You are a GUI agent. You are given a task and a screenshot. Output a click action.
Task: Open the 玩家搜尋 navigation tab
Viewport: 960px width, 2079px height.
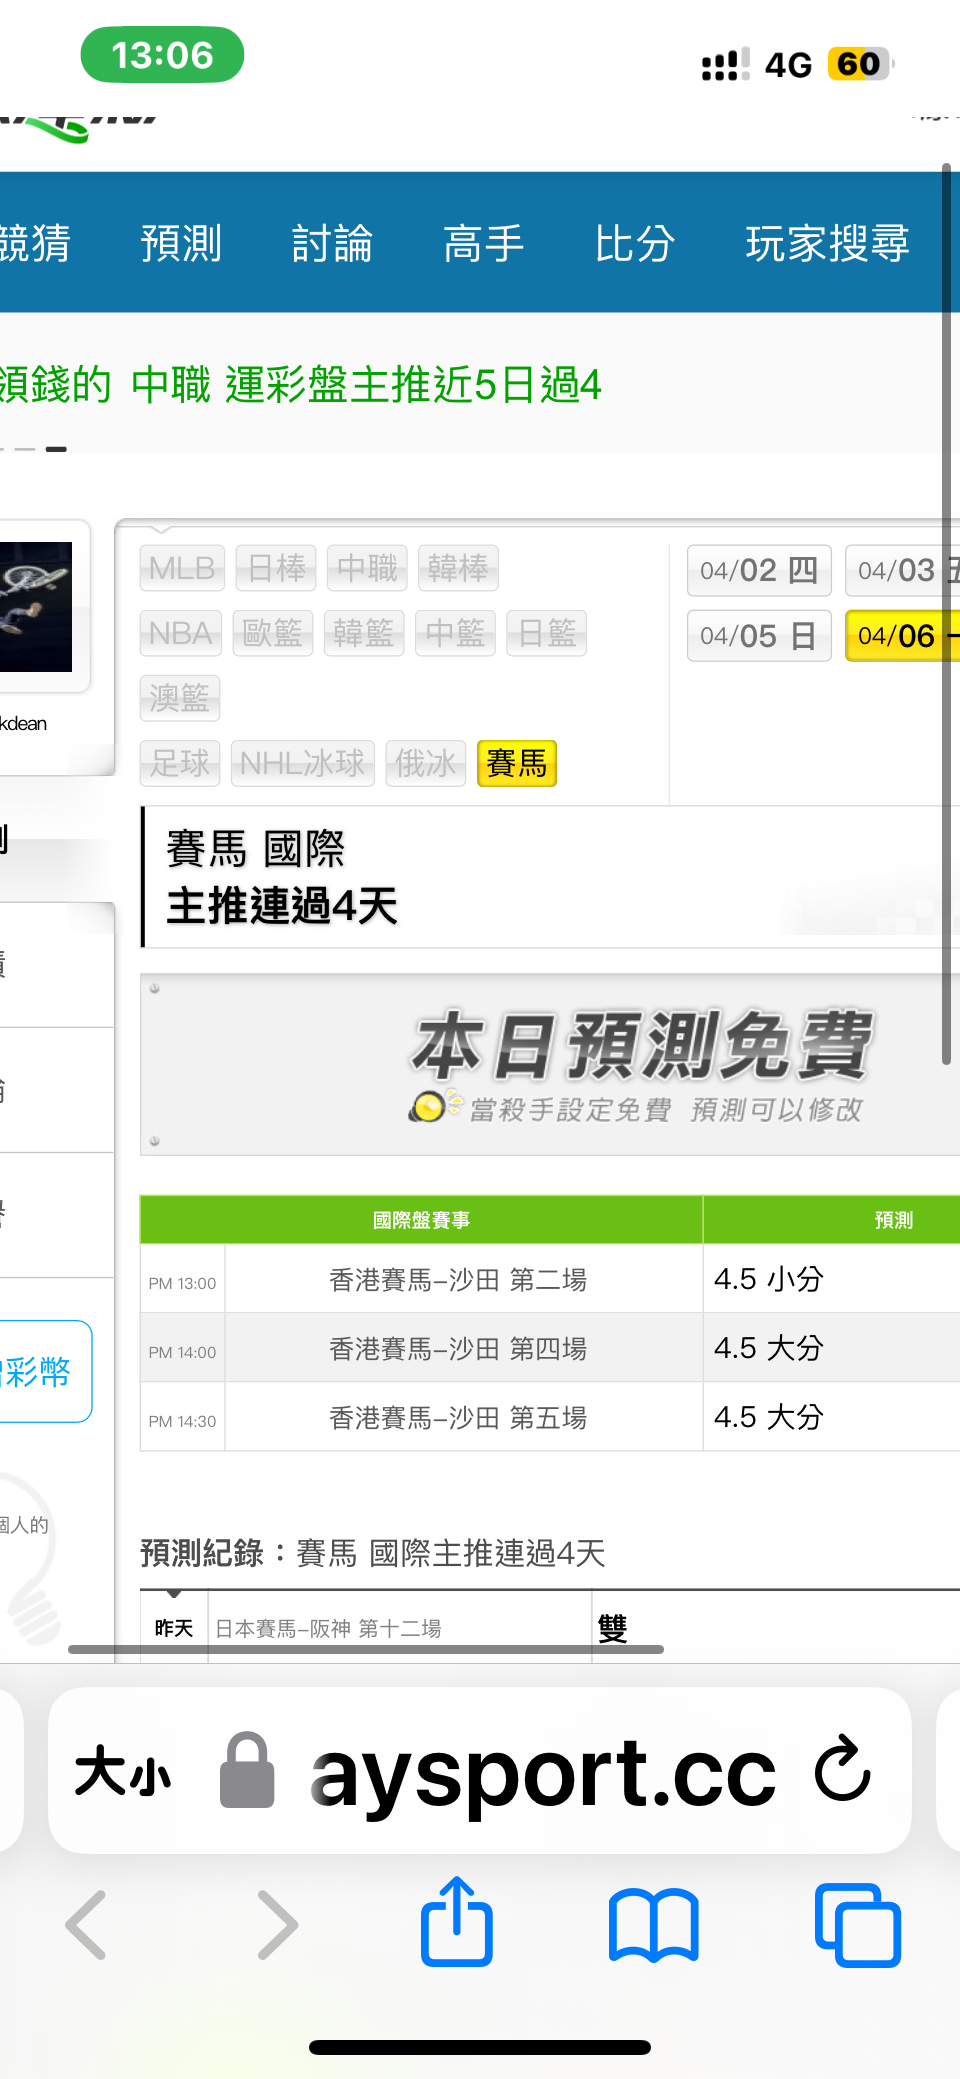828,243
